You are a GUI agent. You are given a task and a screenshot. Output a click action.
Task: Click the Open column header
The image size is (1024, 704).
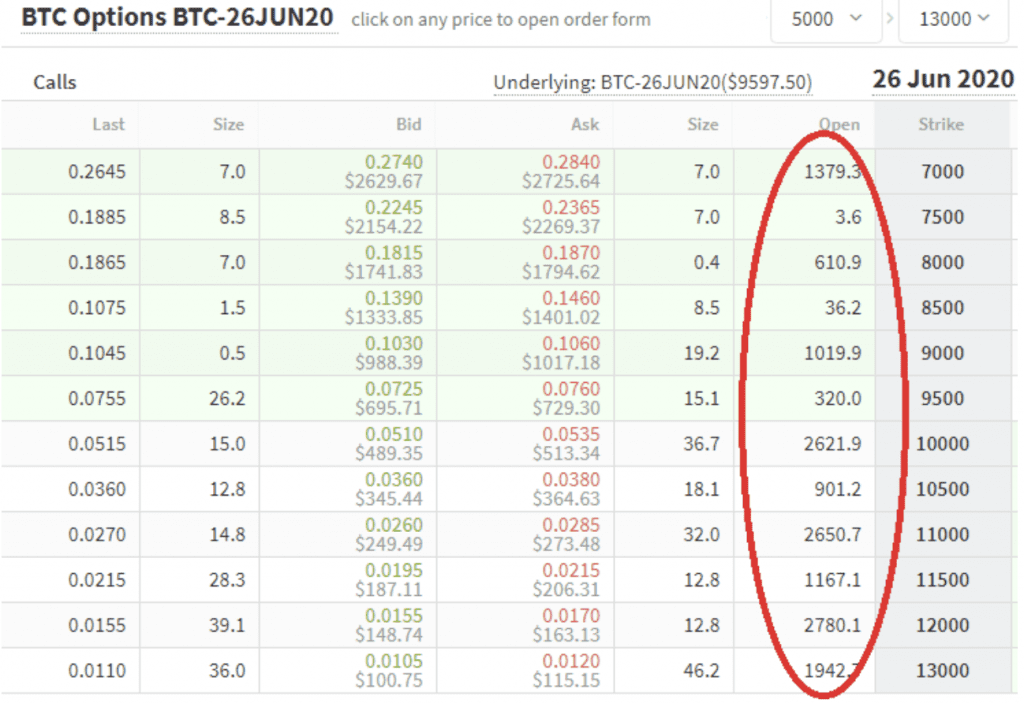pyautogui.click(x=839, y=125)
